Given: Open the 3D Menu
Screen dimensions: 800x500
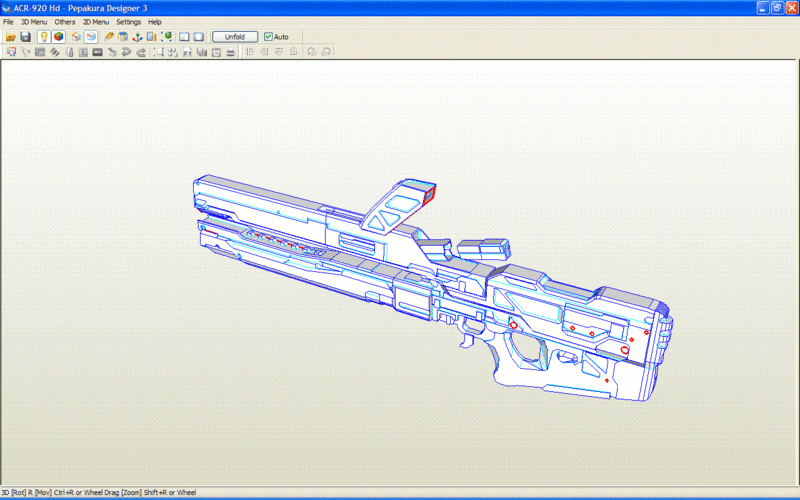Looking at the screenshot, I should 33,21.
